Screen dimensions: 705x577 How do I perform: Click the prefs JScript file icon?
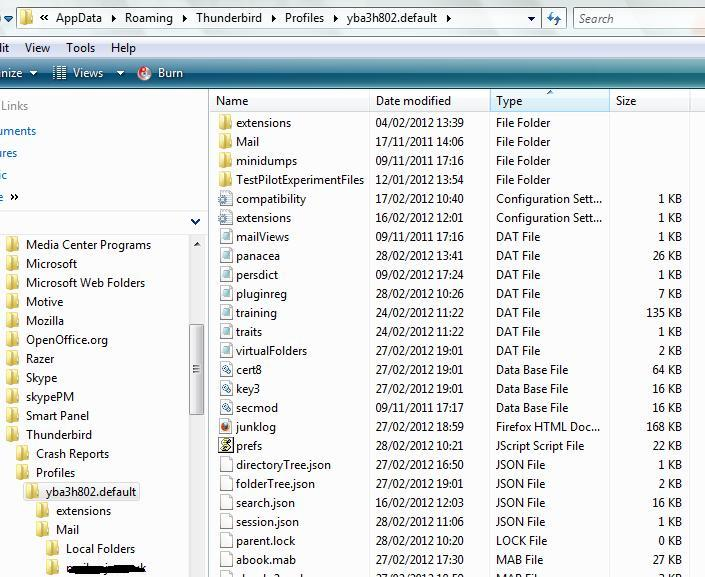(225, 445)
